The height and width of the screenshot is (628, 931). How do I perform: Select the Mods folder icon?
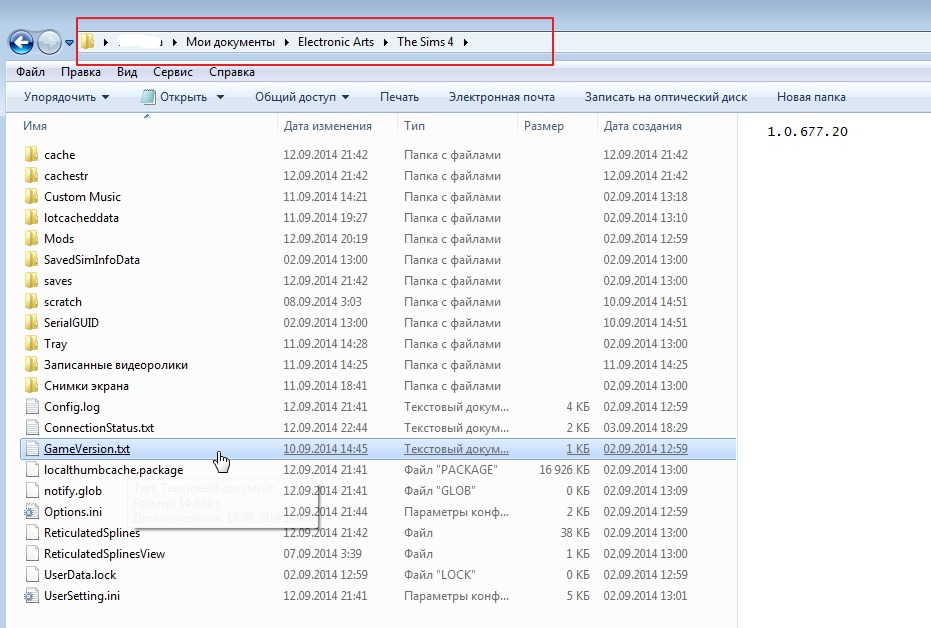tap(31, 238)
